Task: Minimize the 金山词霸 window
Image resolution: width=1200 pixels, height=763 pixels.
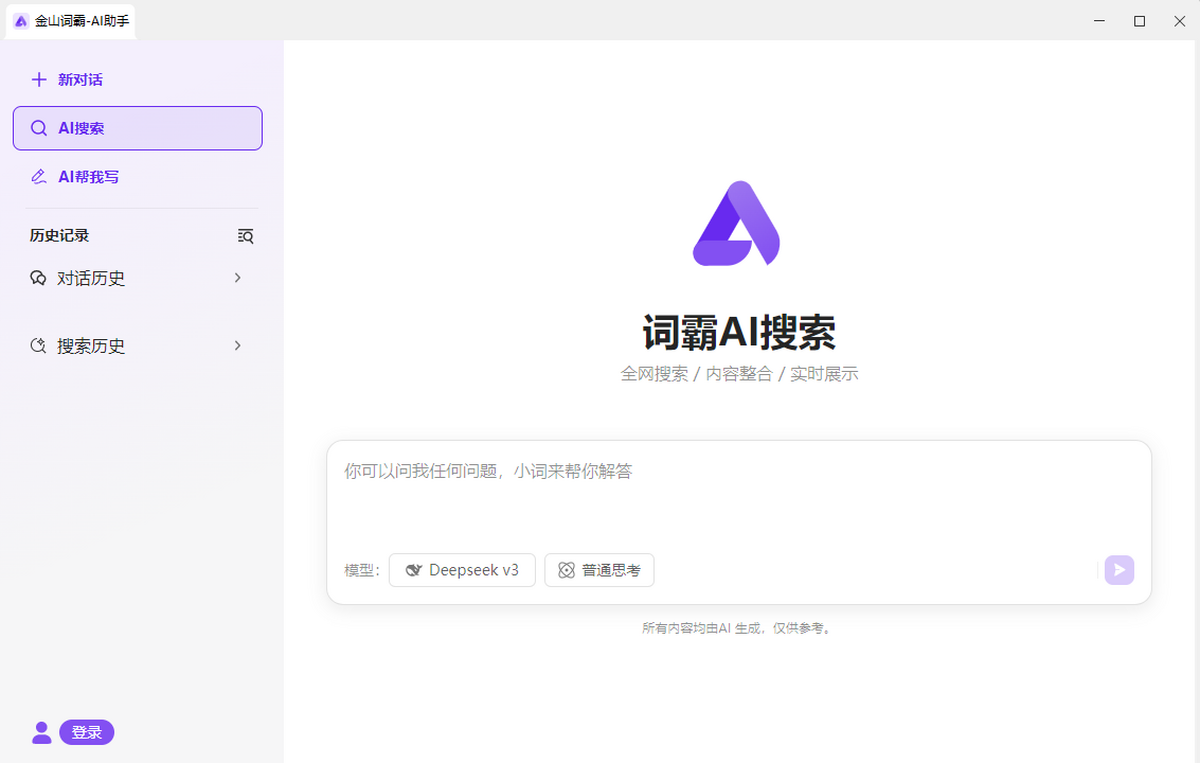Action: pyautogui.click(x=1099, y=21)
